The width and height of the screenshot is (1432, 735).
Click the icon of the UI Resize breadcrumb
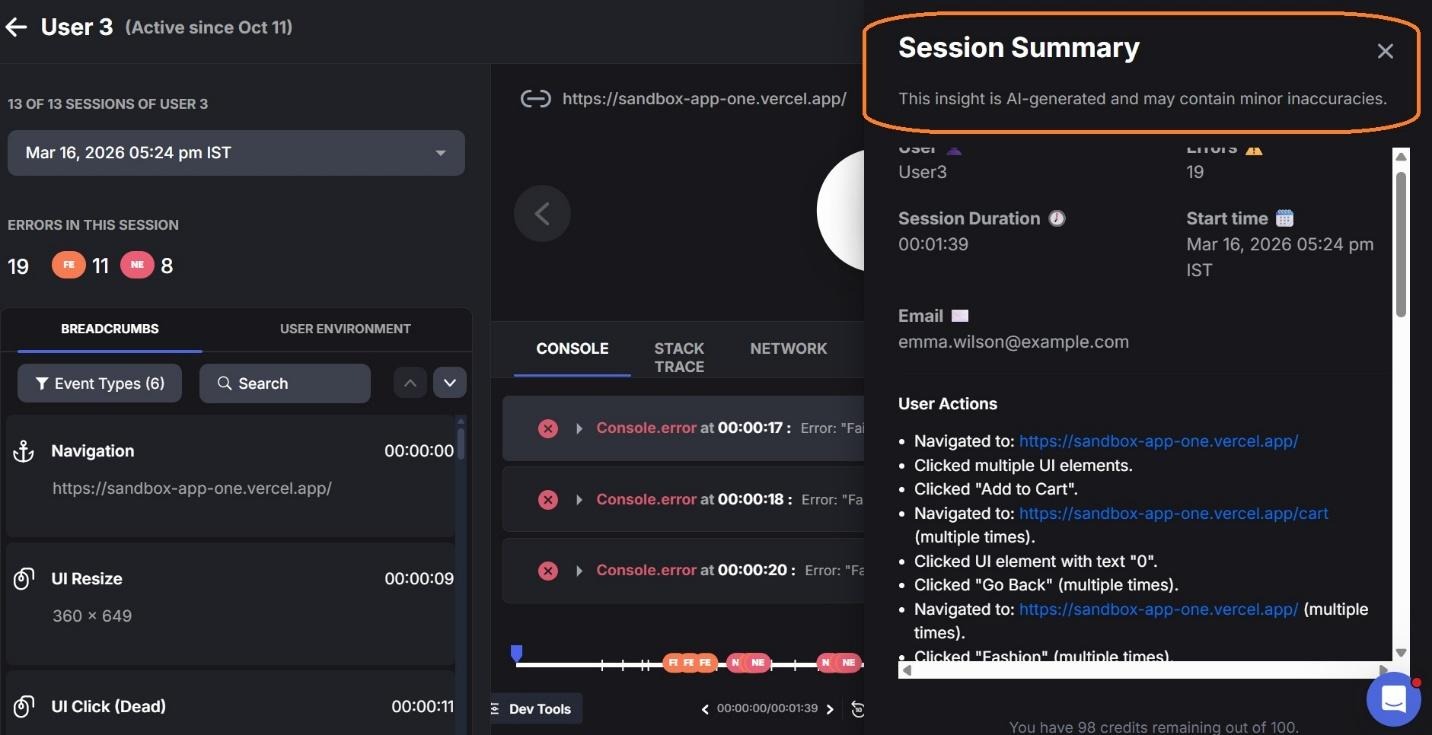(x=23, y=579)
